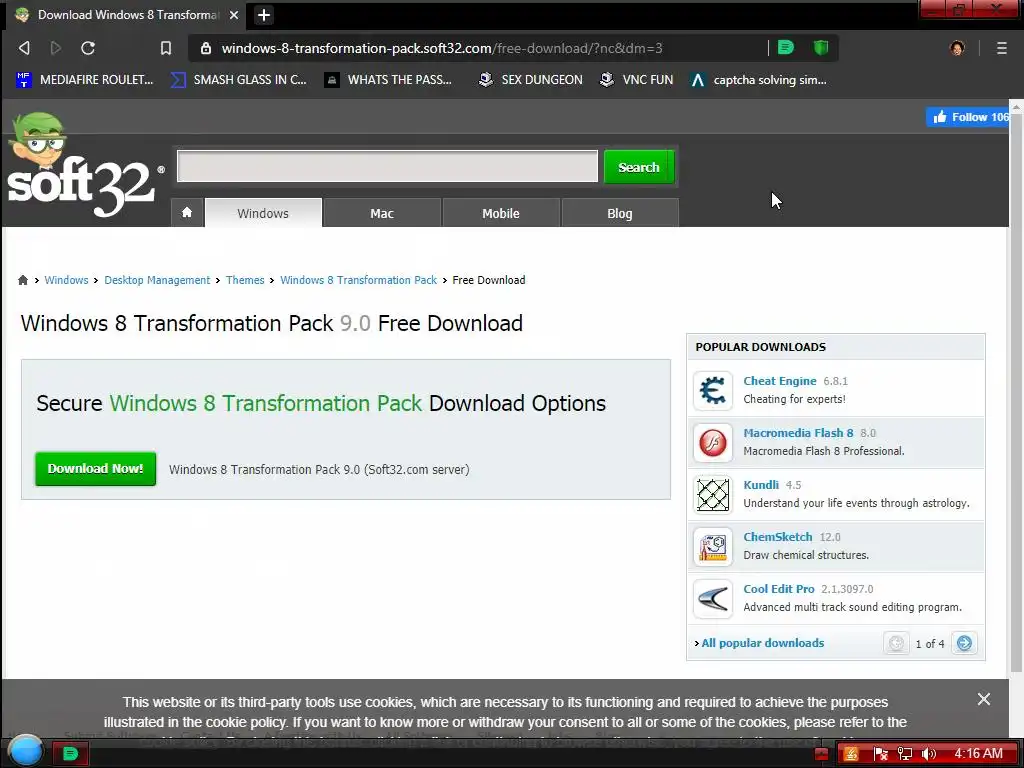This screenshot has width=1024, height=768.
Task: Open the VNC FUN bookmark
Action: pyautogui.click(x=637, y=80)
